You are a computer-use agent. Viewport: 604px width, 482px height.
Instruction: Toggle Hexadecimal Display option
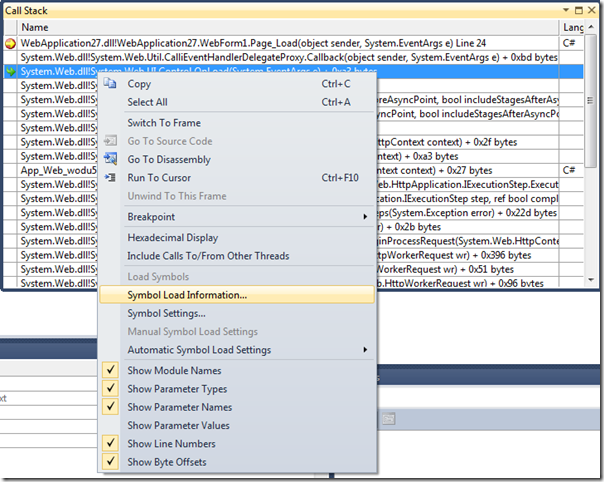click(236, 237)
